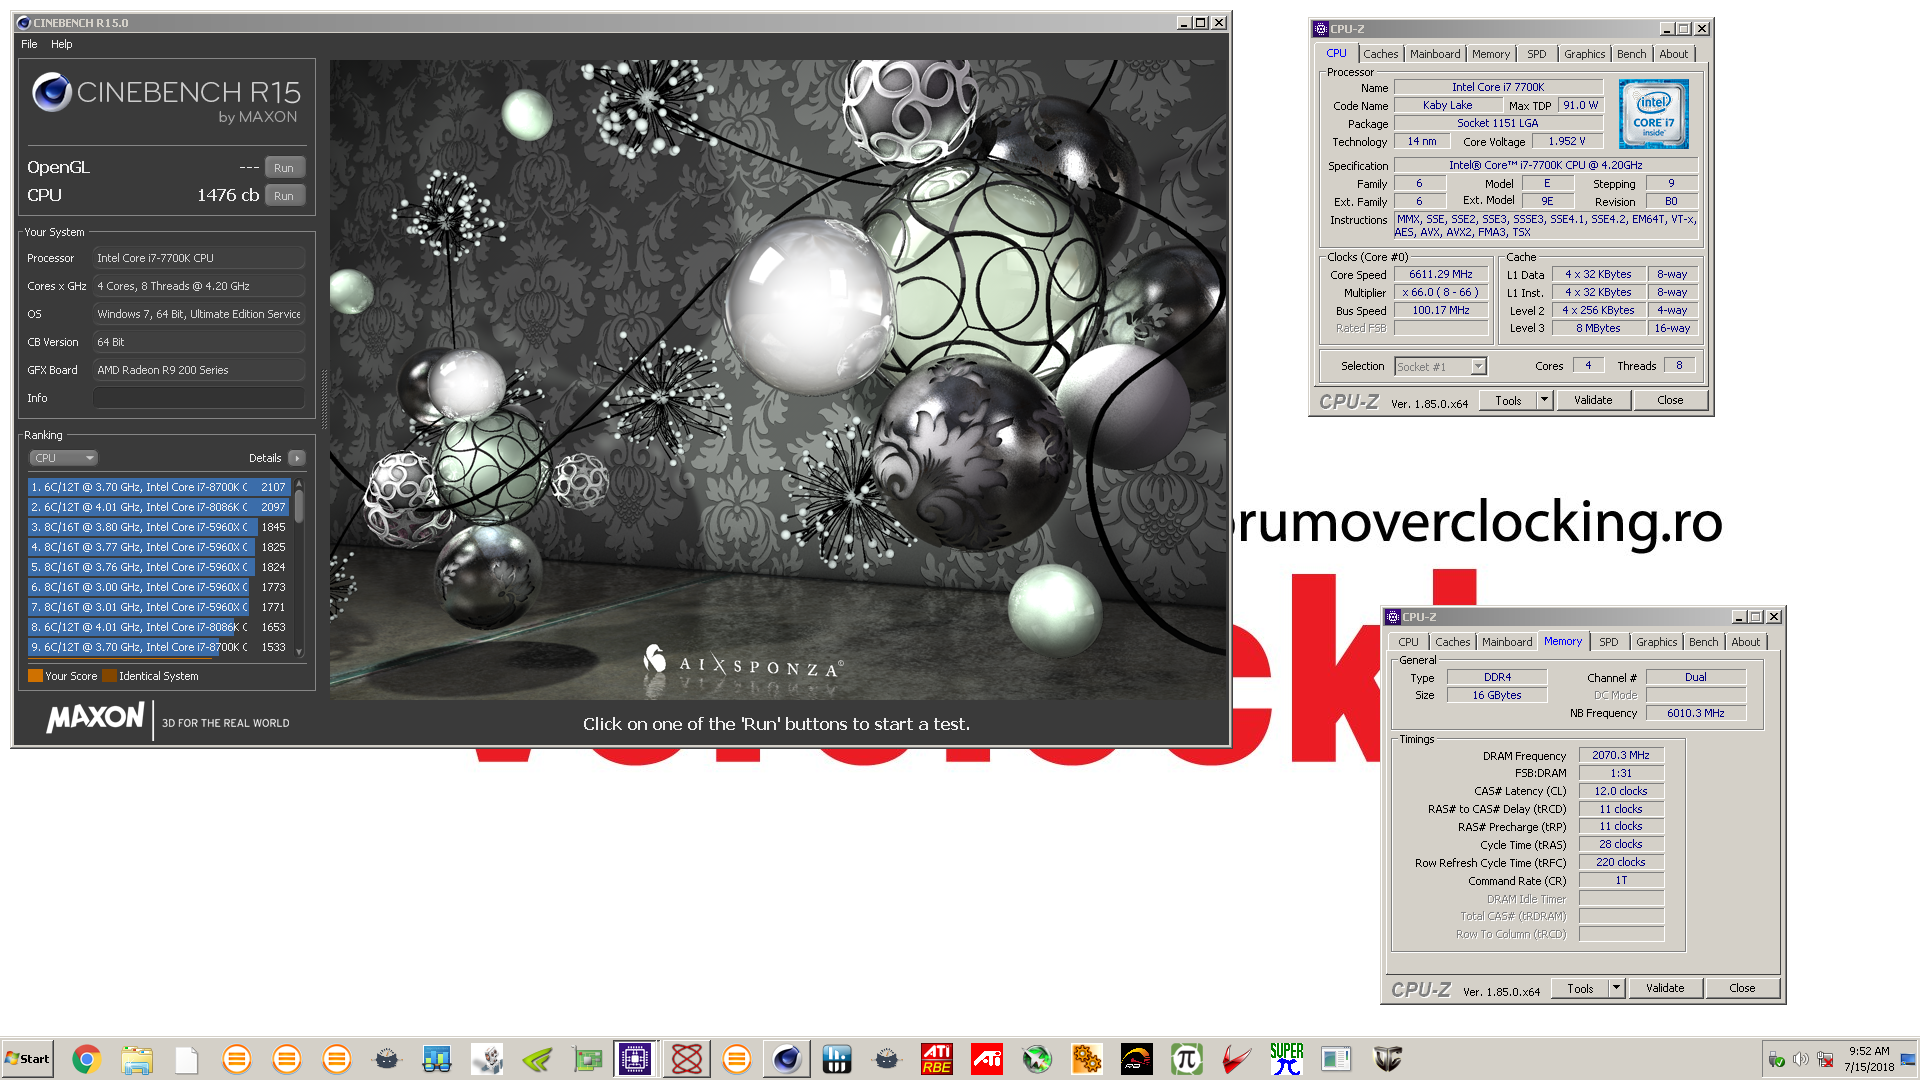Click Tools button in lower CPU-Z window
1920x1080 pixels.
1581,988
